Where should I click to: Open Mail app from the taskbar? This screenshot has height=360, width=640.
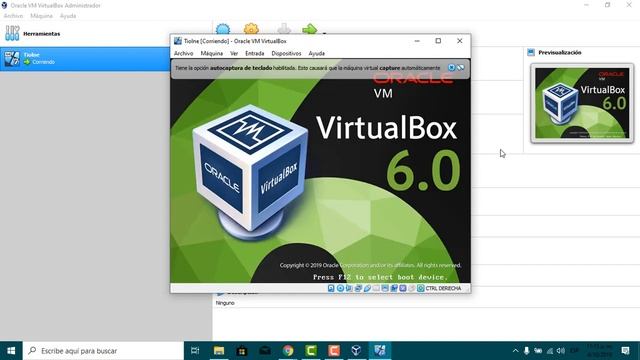point(265,351)
